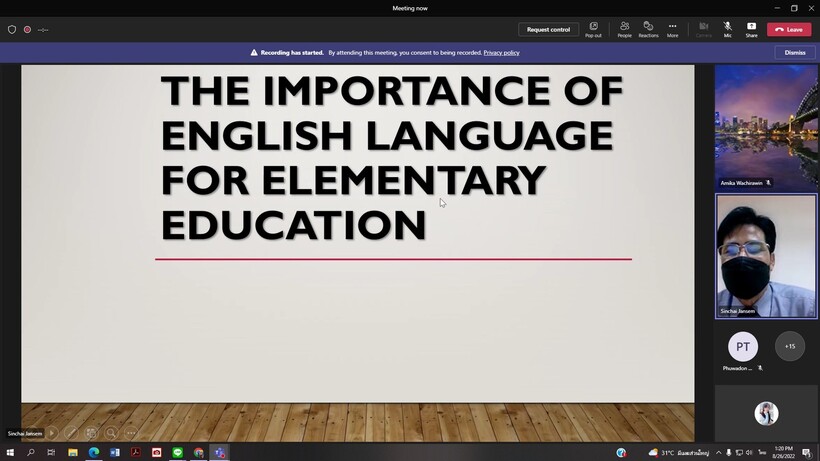Leave the meeting
Screen dimensions: 820x461
(789, 29)
